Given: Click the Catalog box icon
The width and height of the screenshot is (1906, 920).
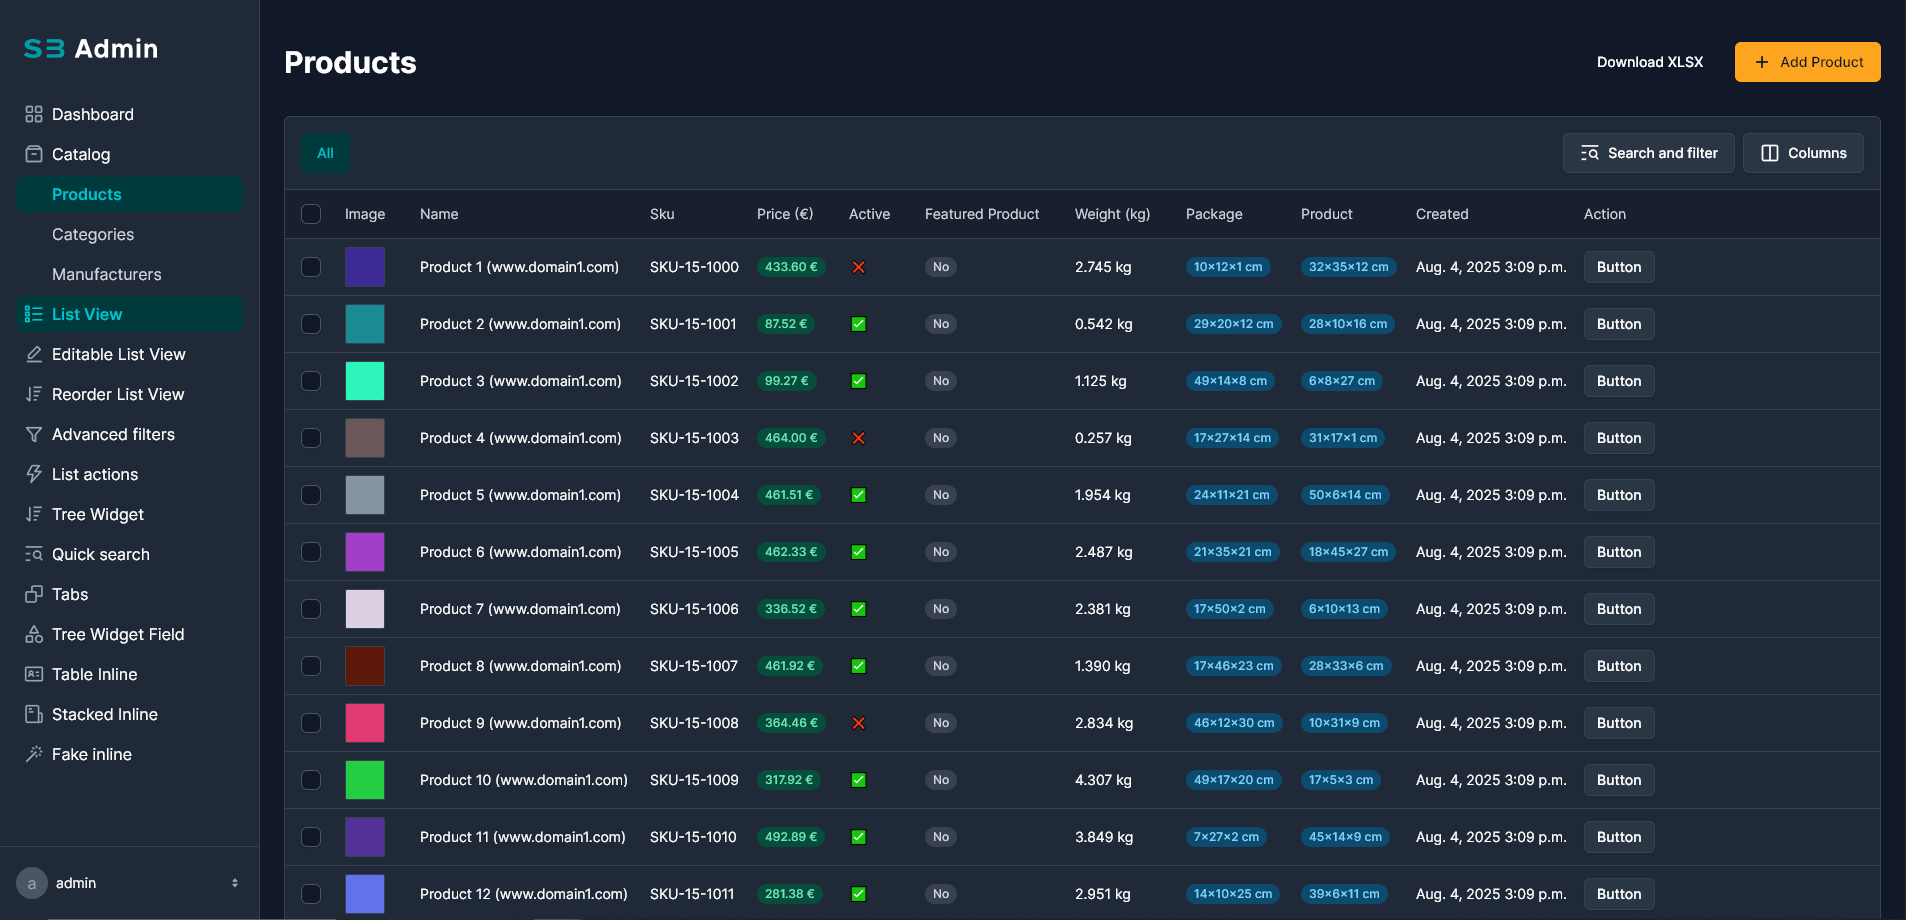Looking at the screenshot, I should [34, 154].
